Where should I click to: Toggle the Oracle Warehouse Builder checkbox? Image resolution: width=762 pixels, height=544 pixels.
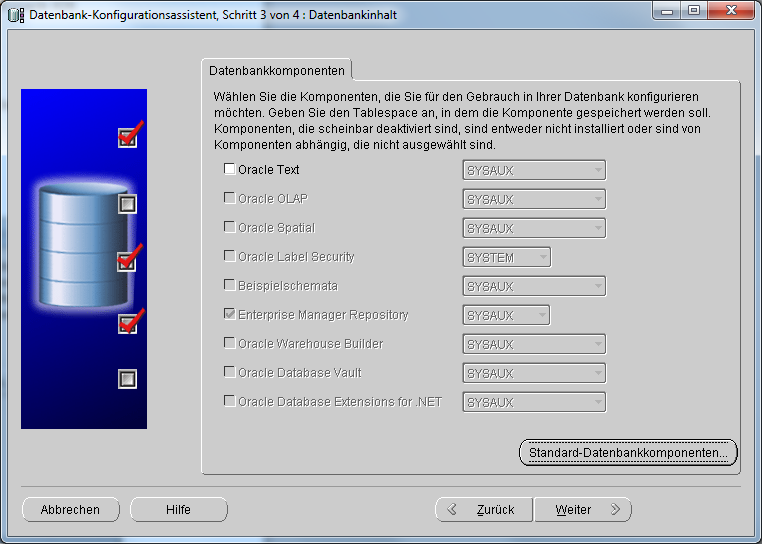click(x=229, y=343)
